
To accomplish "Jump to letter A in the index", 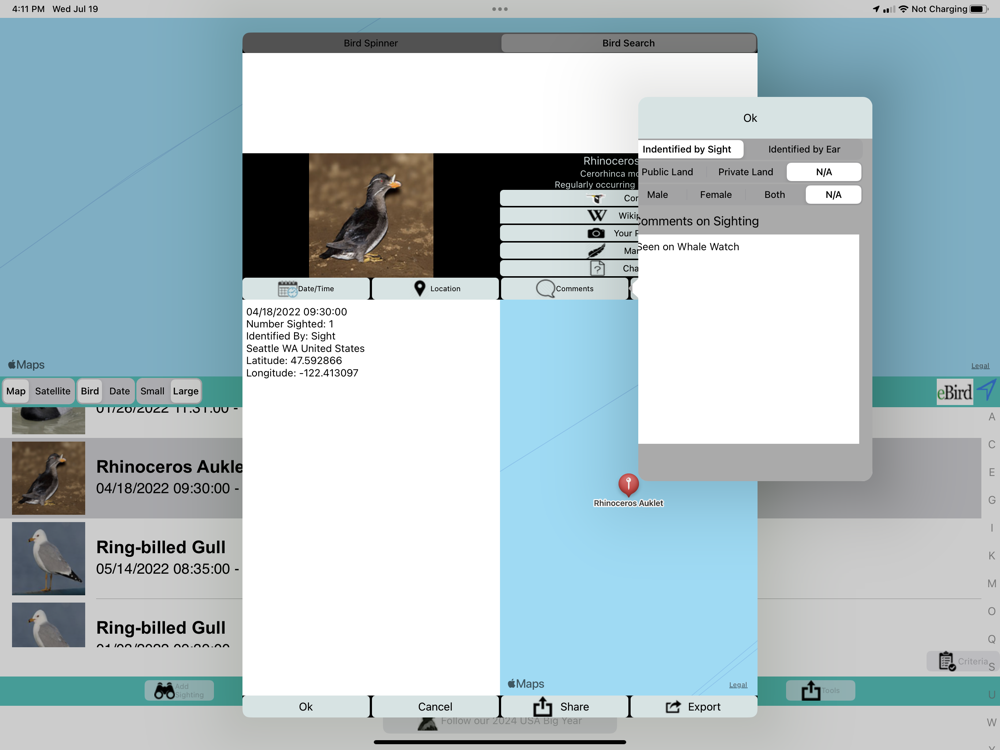I will 992,417.
